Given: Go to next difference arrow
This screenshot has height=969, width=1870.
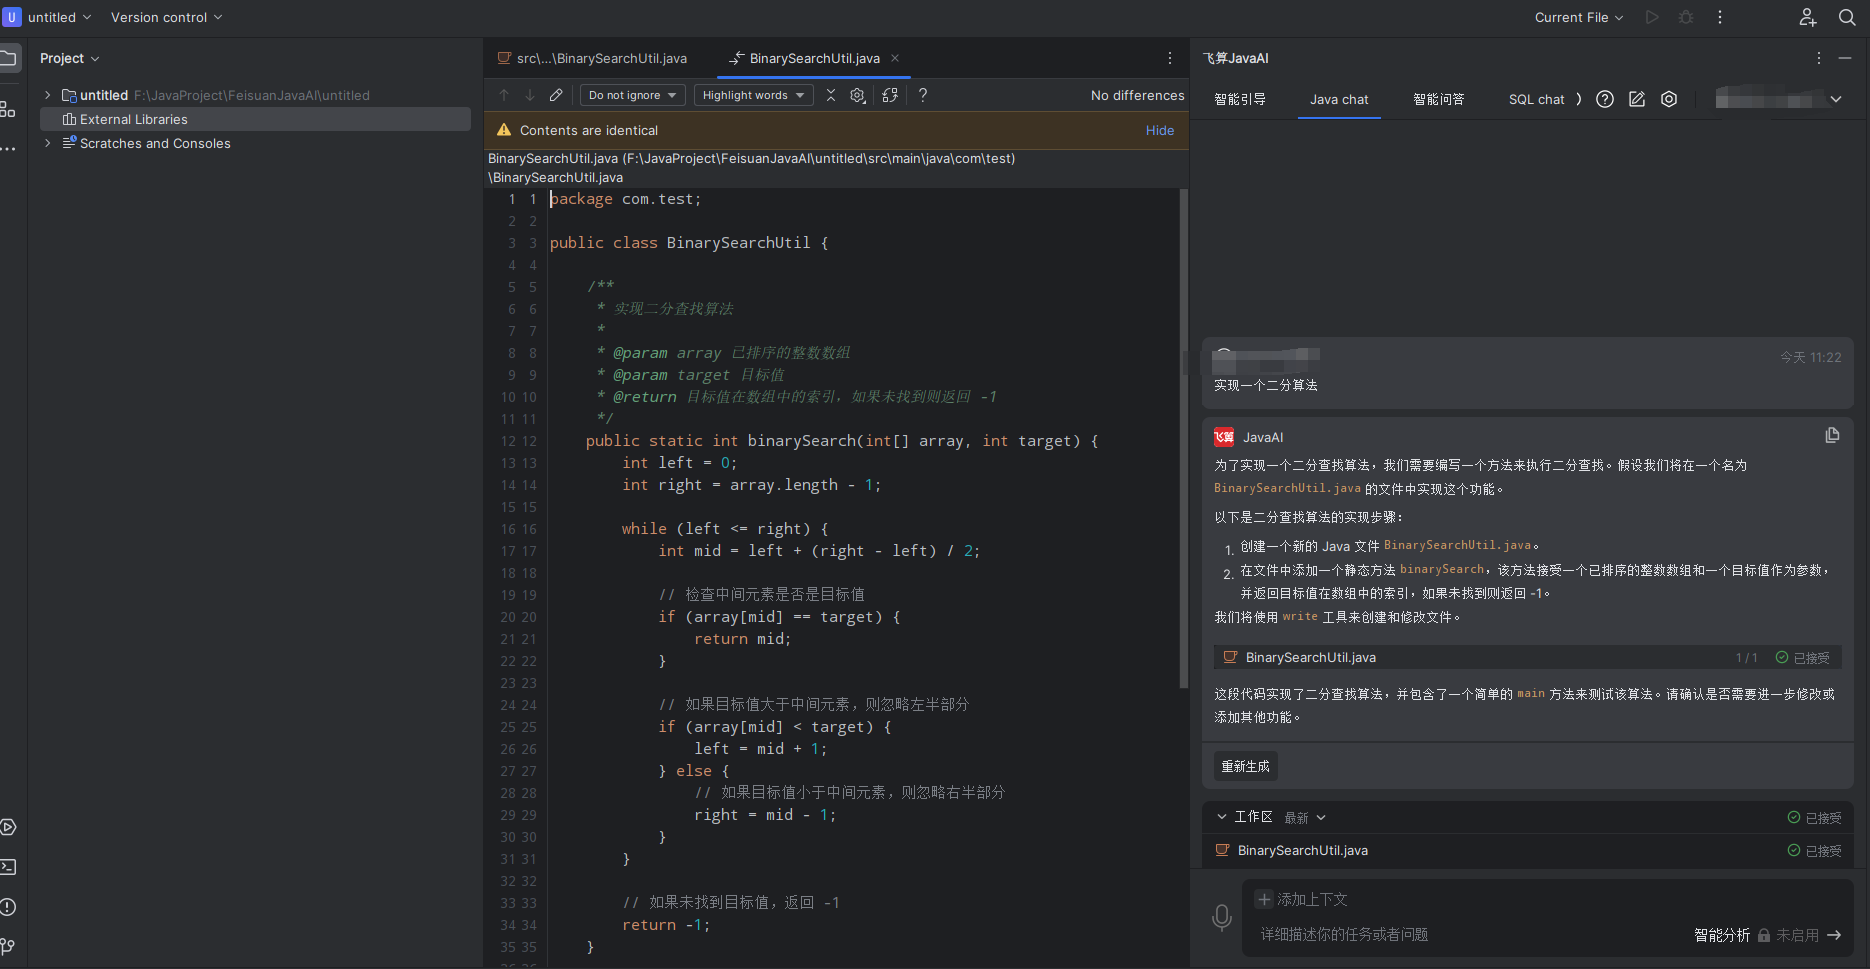Looking at the screenshot, I should (x=530, y=95).
